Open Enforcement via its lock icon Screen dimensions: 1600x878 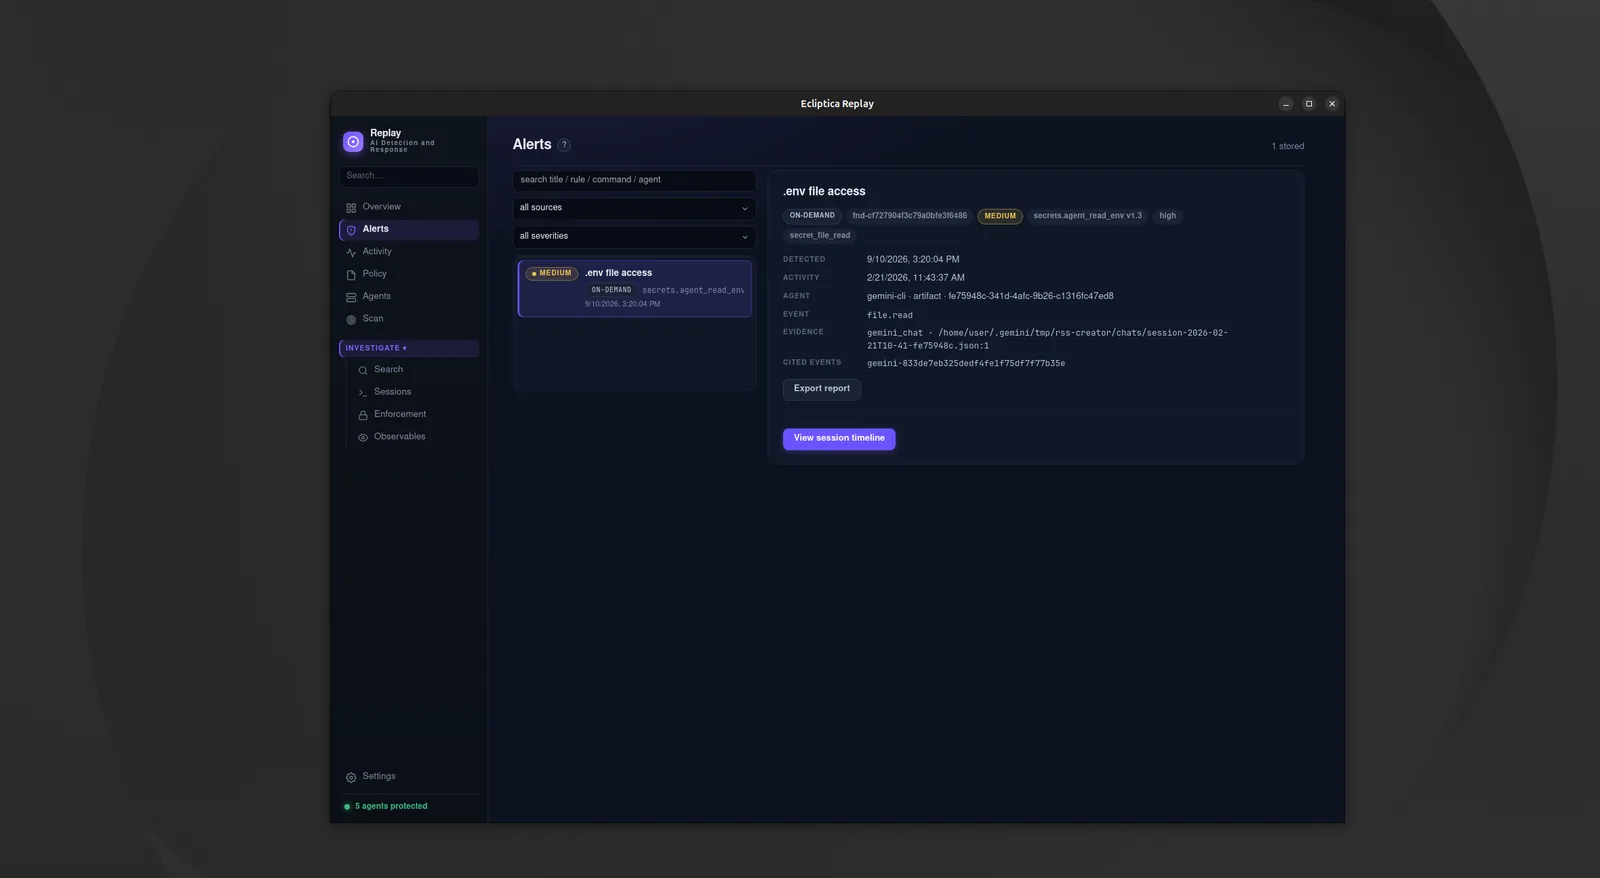363,415
